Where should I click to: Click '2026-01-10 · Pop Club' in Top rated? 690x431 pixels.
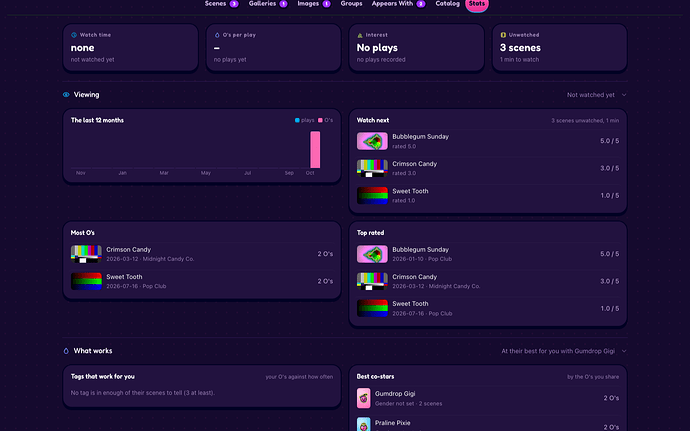[422, 259]
